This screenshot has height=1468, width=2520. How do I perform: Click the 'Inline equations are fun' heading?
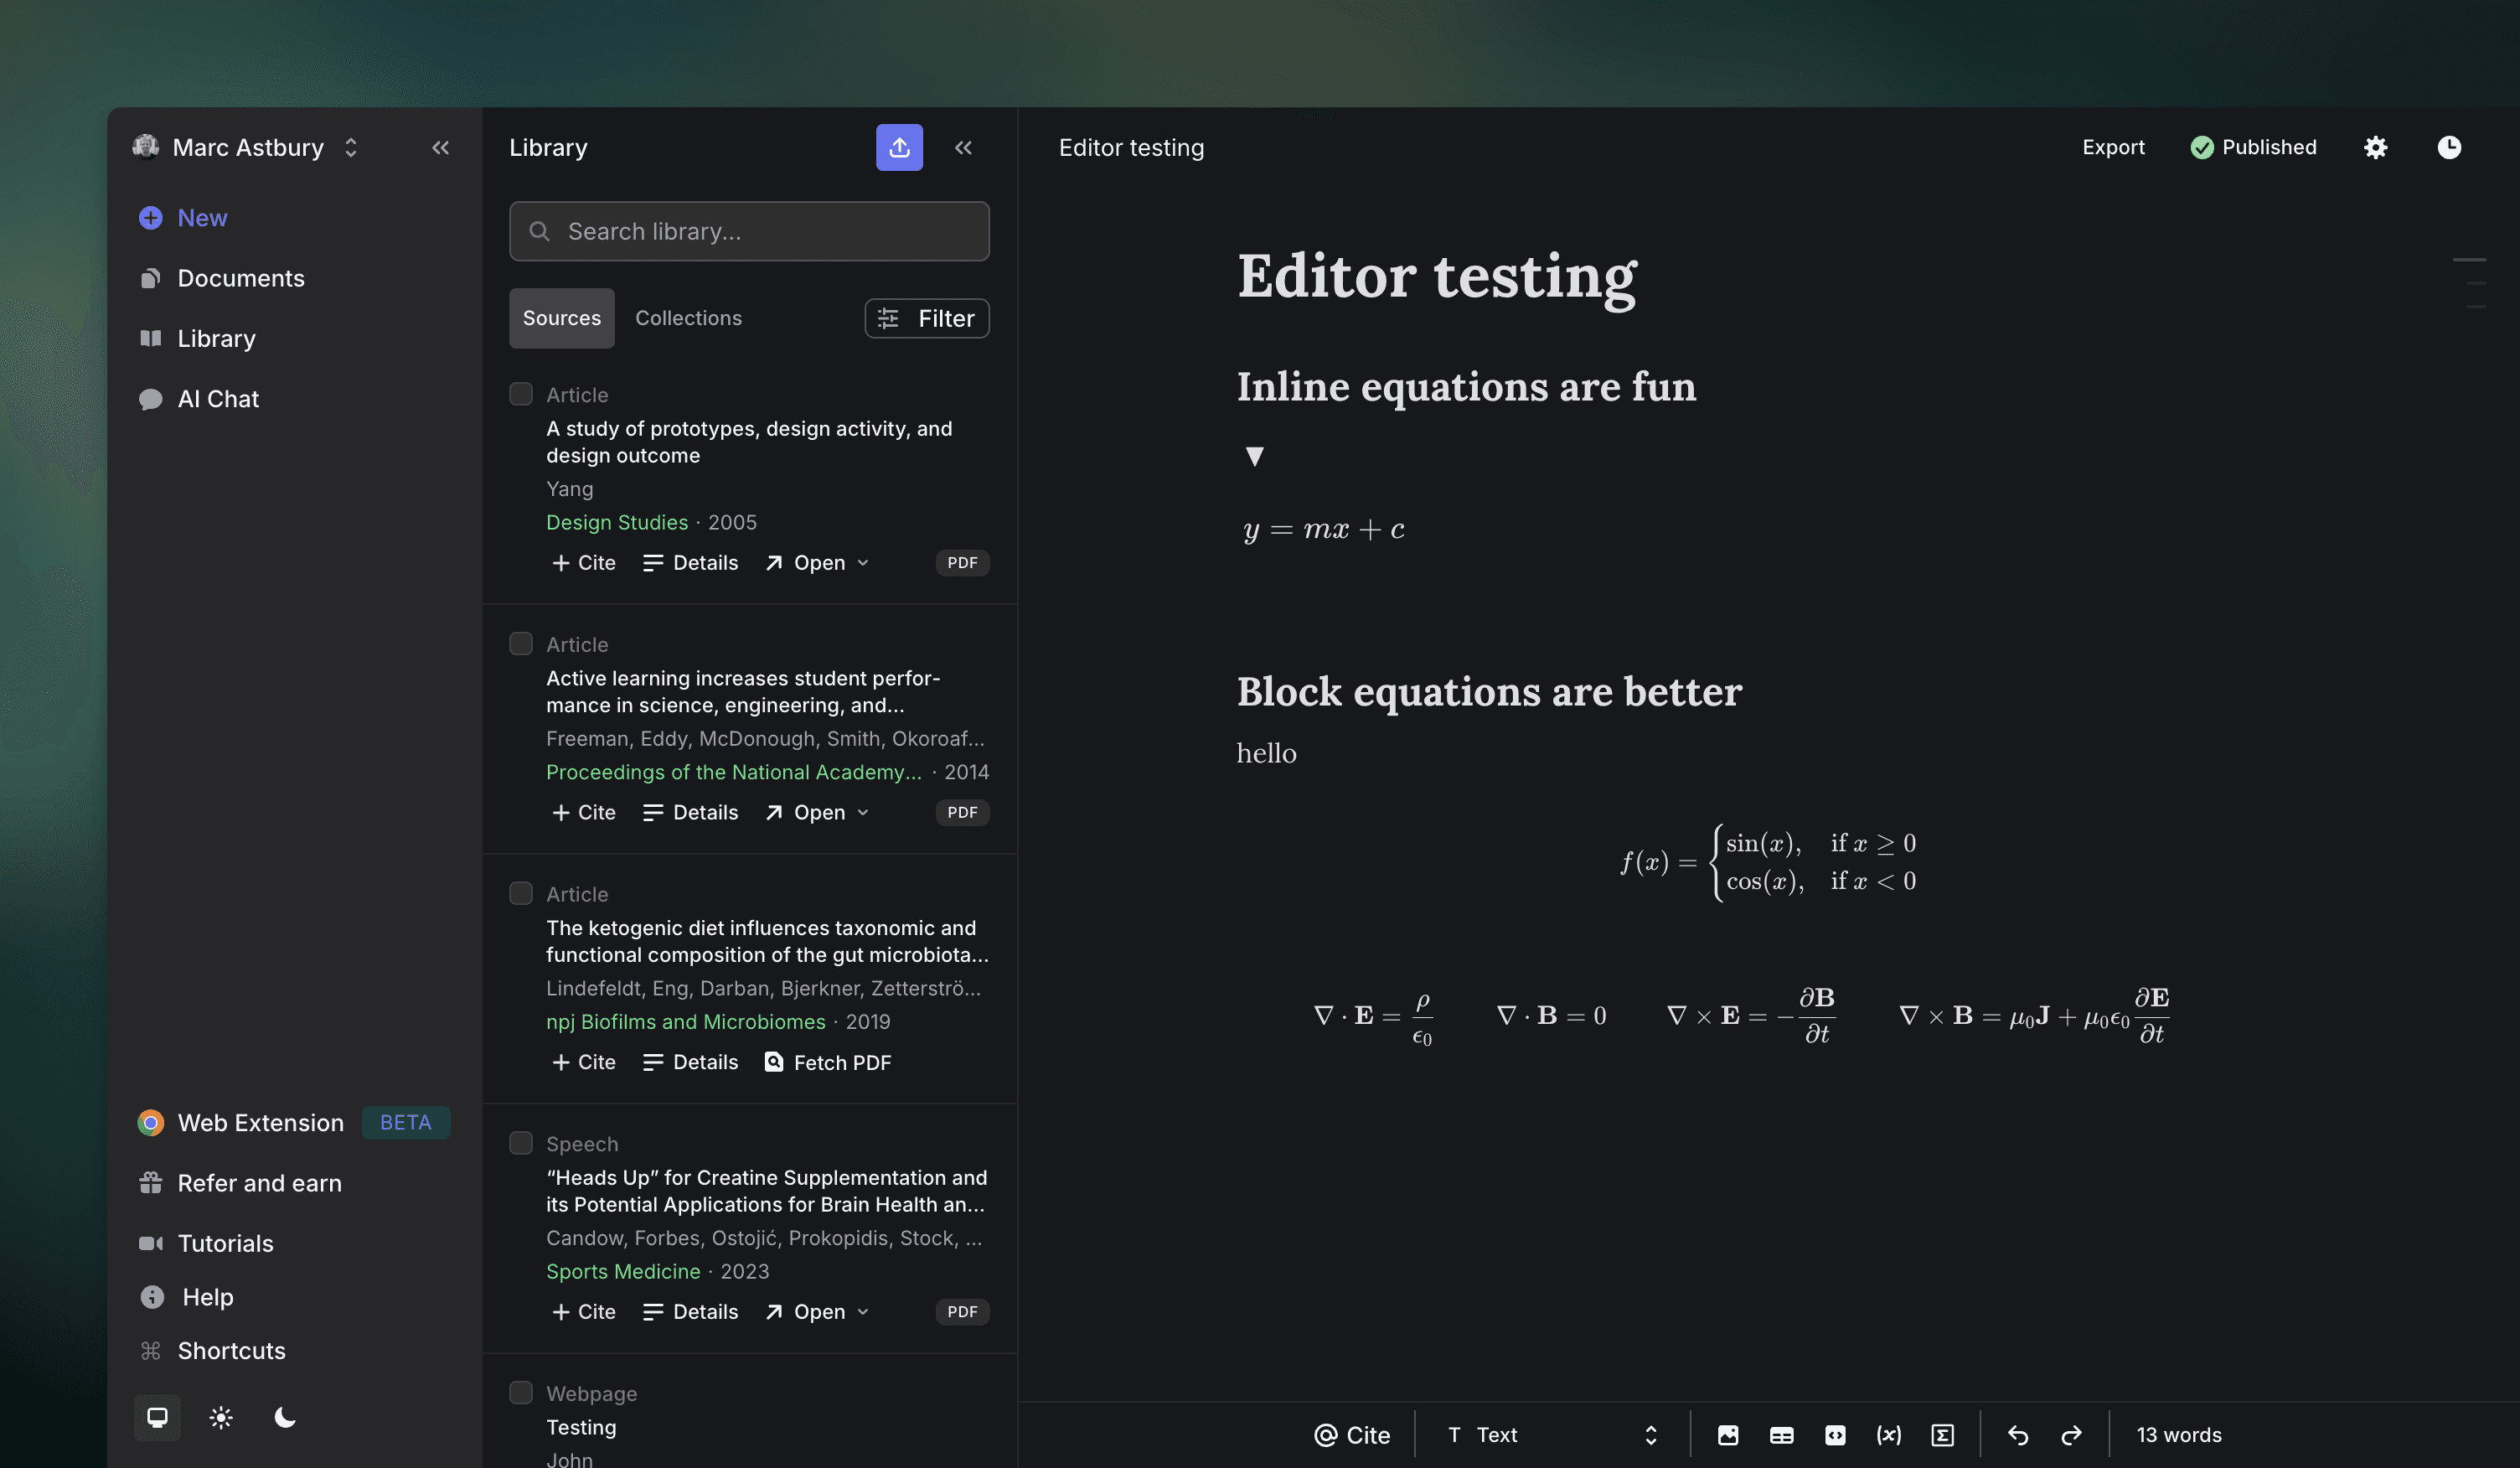pos(1466,387)
